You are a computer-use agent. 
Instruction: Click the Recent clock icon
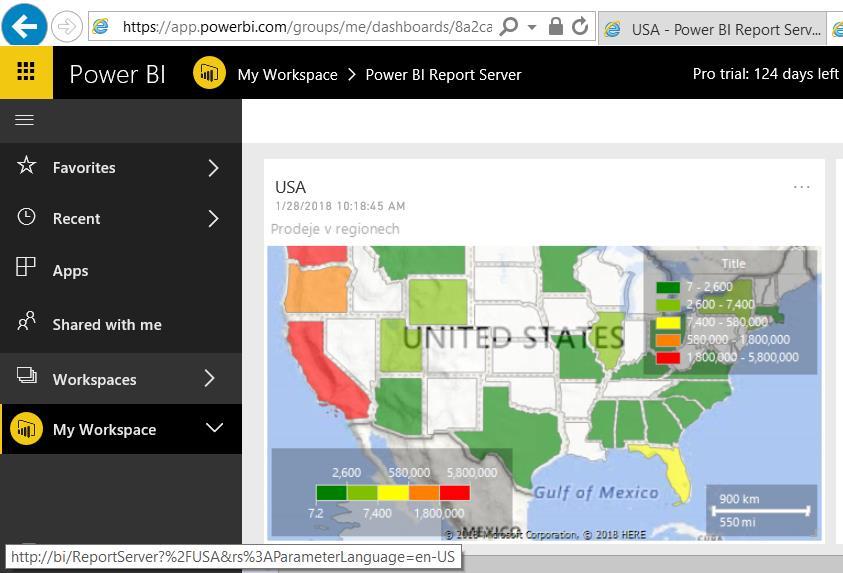[26, 217]
